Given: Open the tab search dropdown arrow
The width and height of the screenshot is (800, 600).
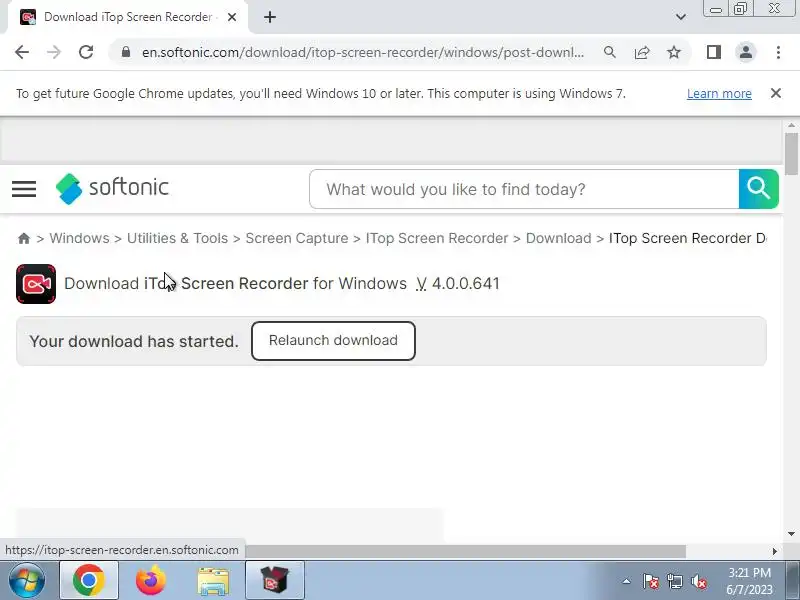Looking at the screenshot, I should click(681, 17).
